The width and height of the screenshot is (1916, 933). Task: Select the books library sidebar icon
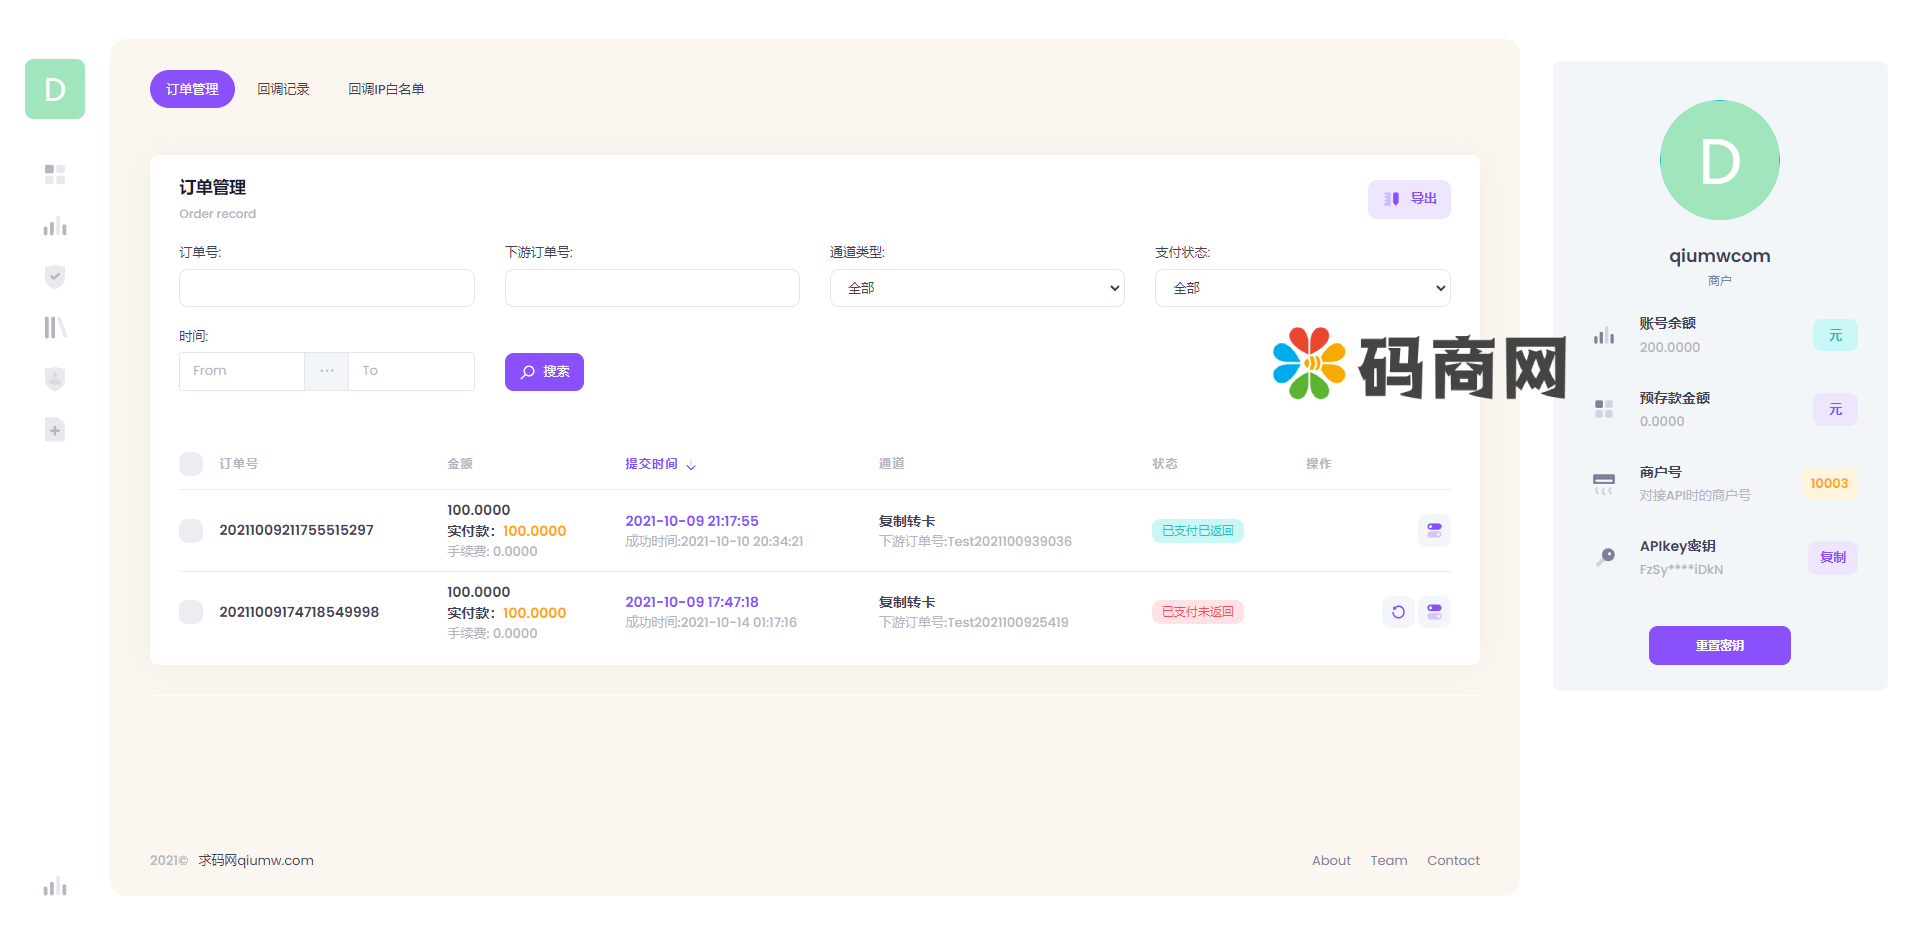55,328
